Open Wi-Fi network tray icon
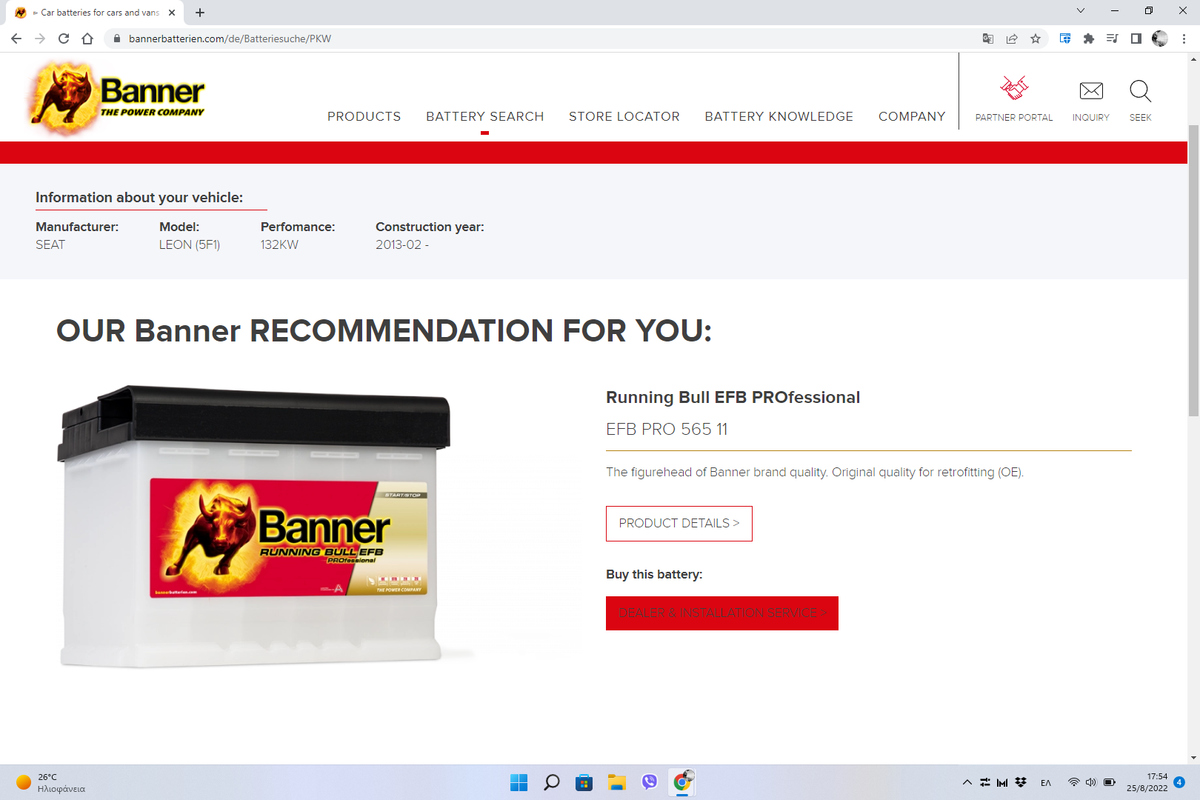The image size is (1200, 800). [x=1074, y=782]
